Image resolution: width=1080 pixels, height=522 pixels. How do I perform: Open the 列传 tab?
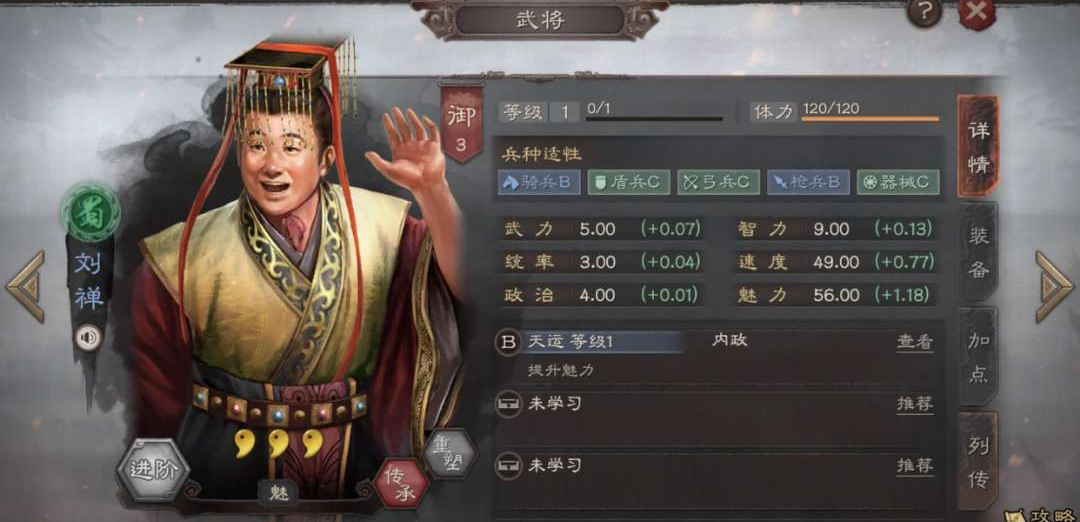click(978, 461)
